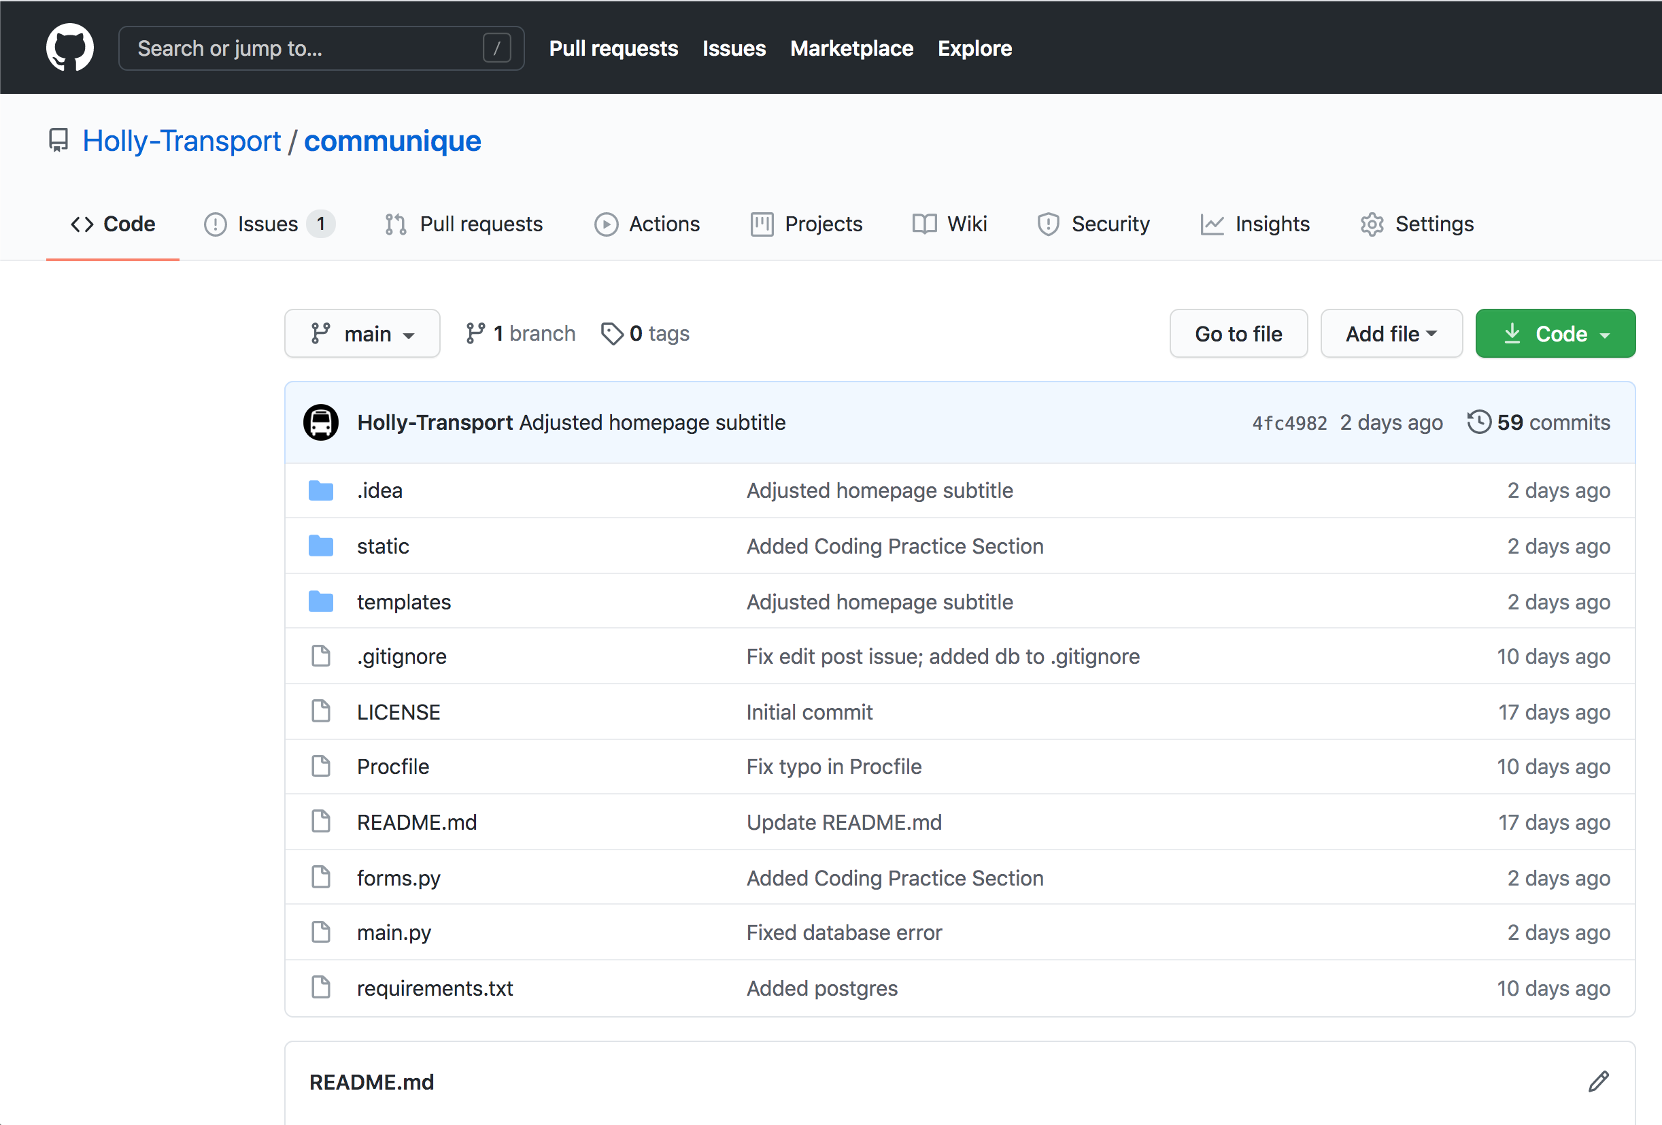Click the GitHub octocat logo
This screenshot has width=1662, height=1125.
point(70,48)
